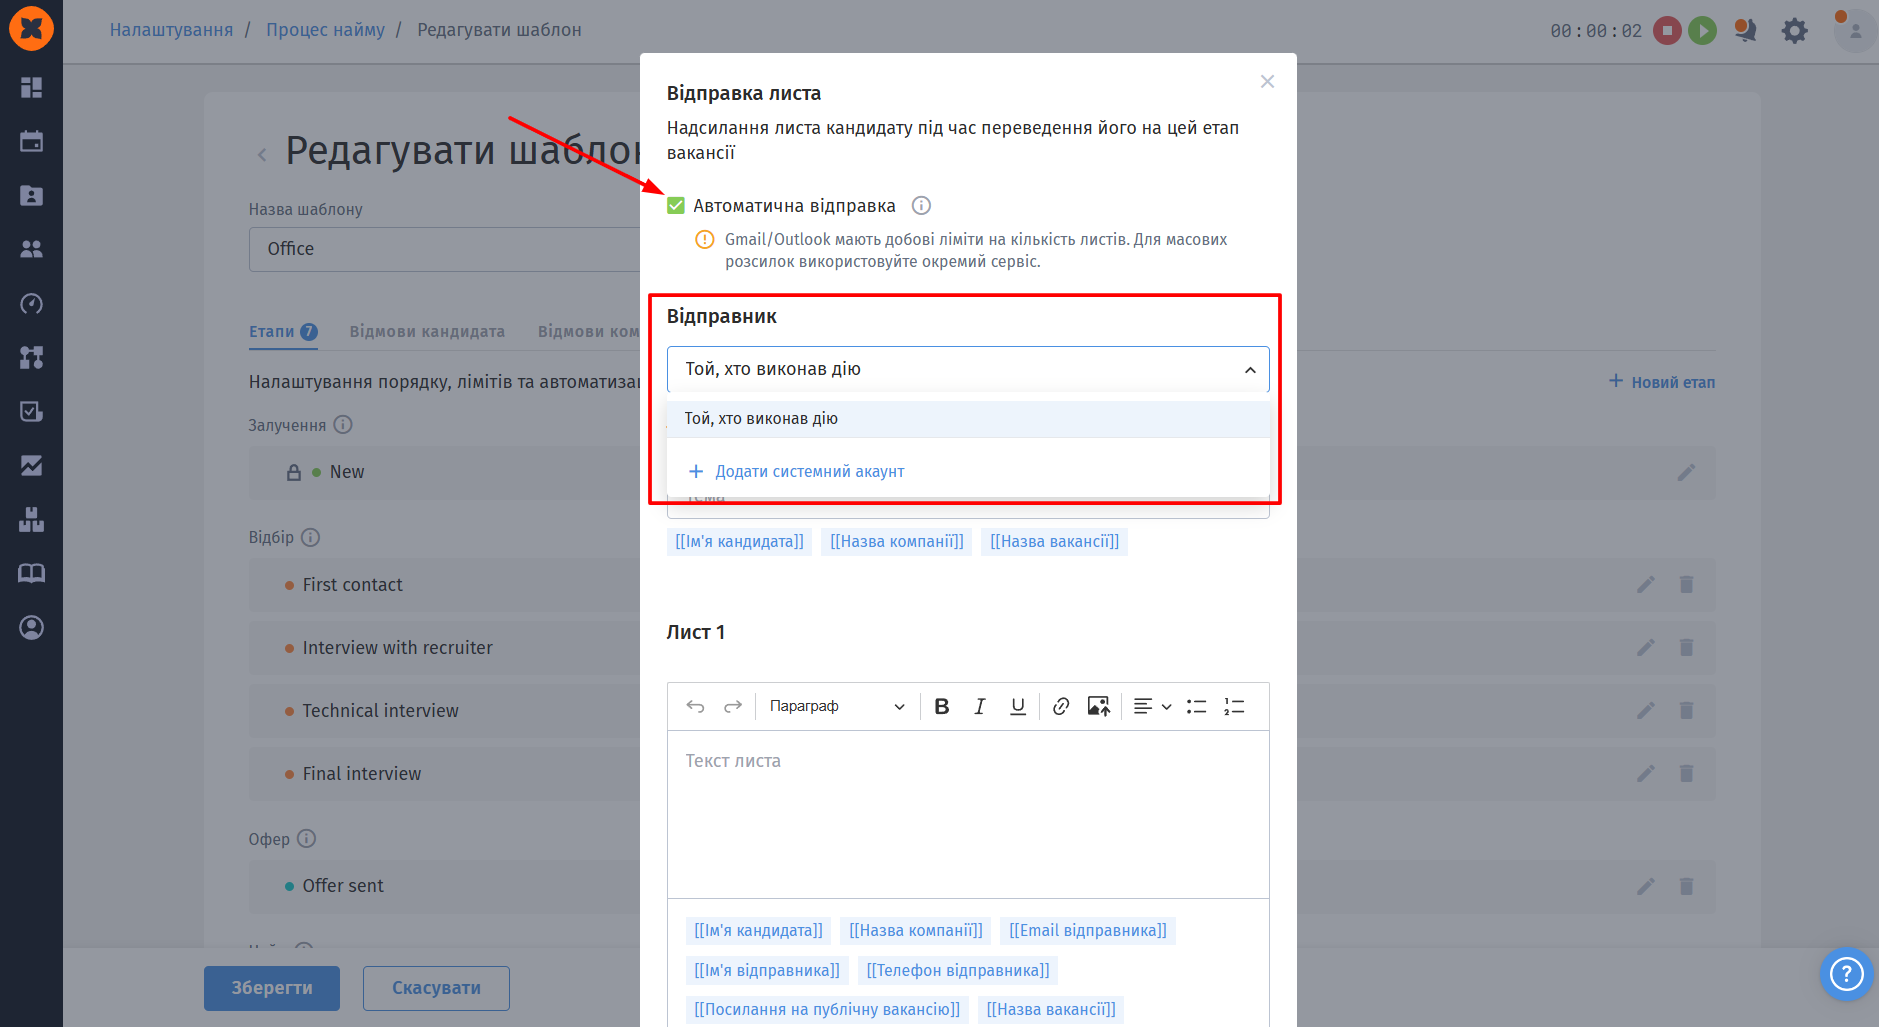The width and height of the screenshot is (1879, 1027).
Task: Click Додати системний акаунт
Action: coord(796,472)
